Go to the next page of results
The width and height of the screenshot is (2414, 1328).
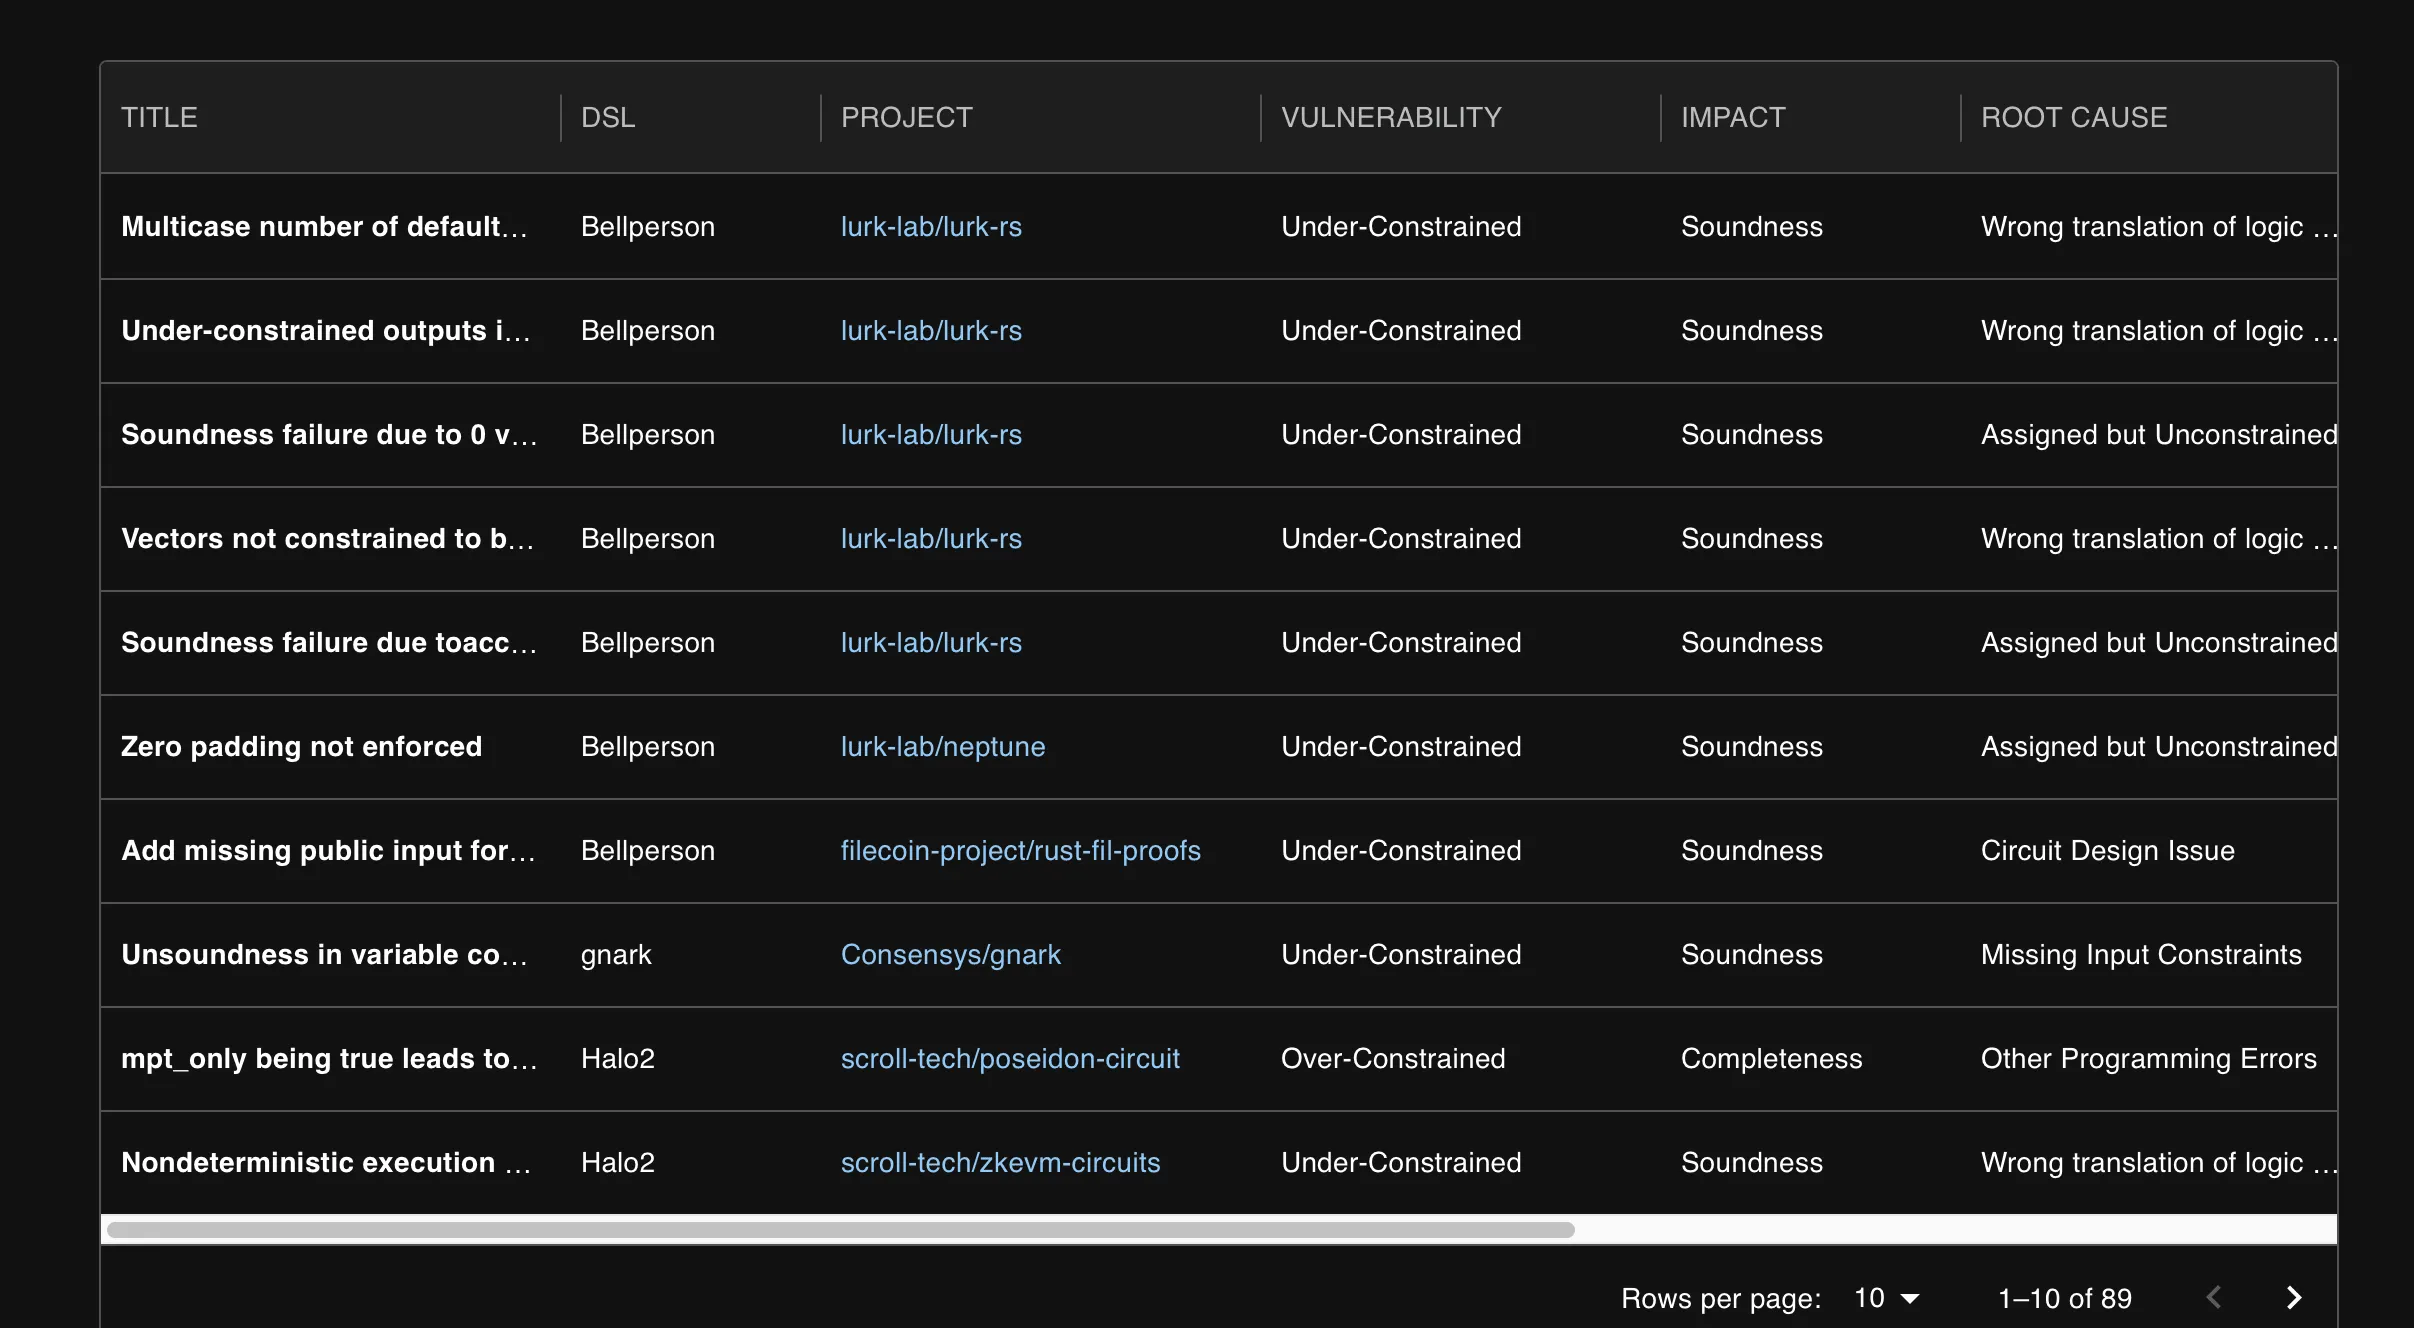tap(2293, 1297)
